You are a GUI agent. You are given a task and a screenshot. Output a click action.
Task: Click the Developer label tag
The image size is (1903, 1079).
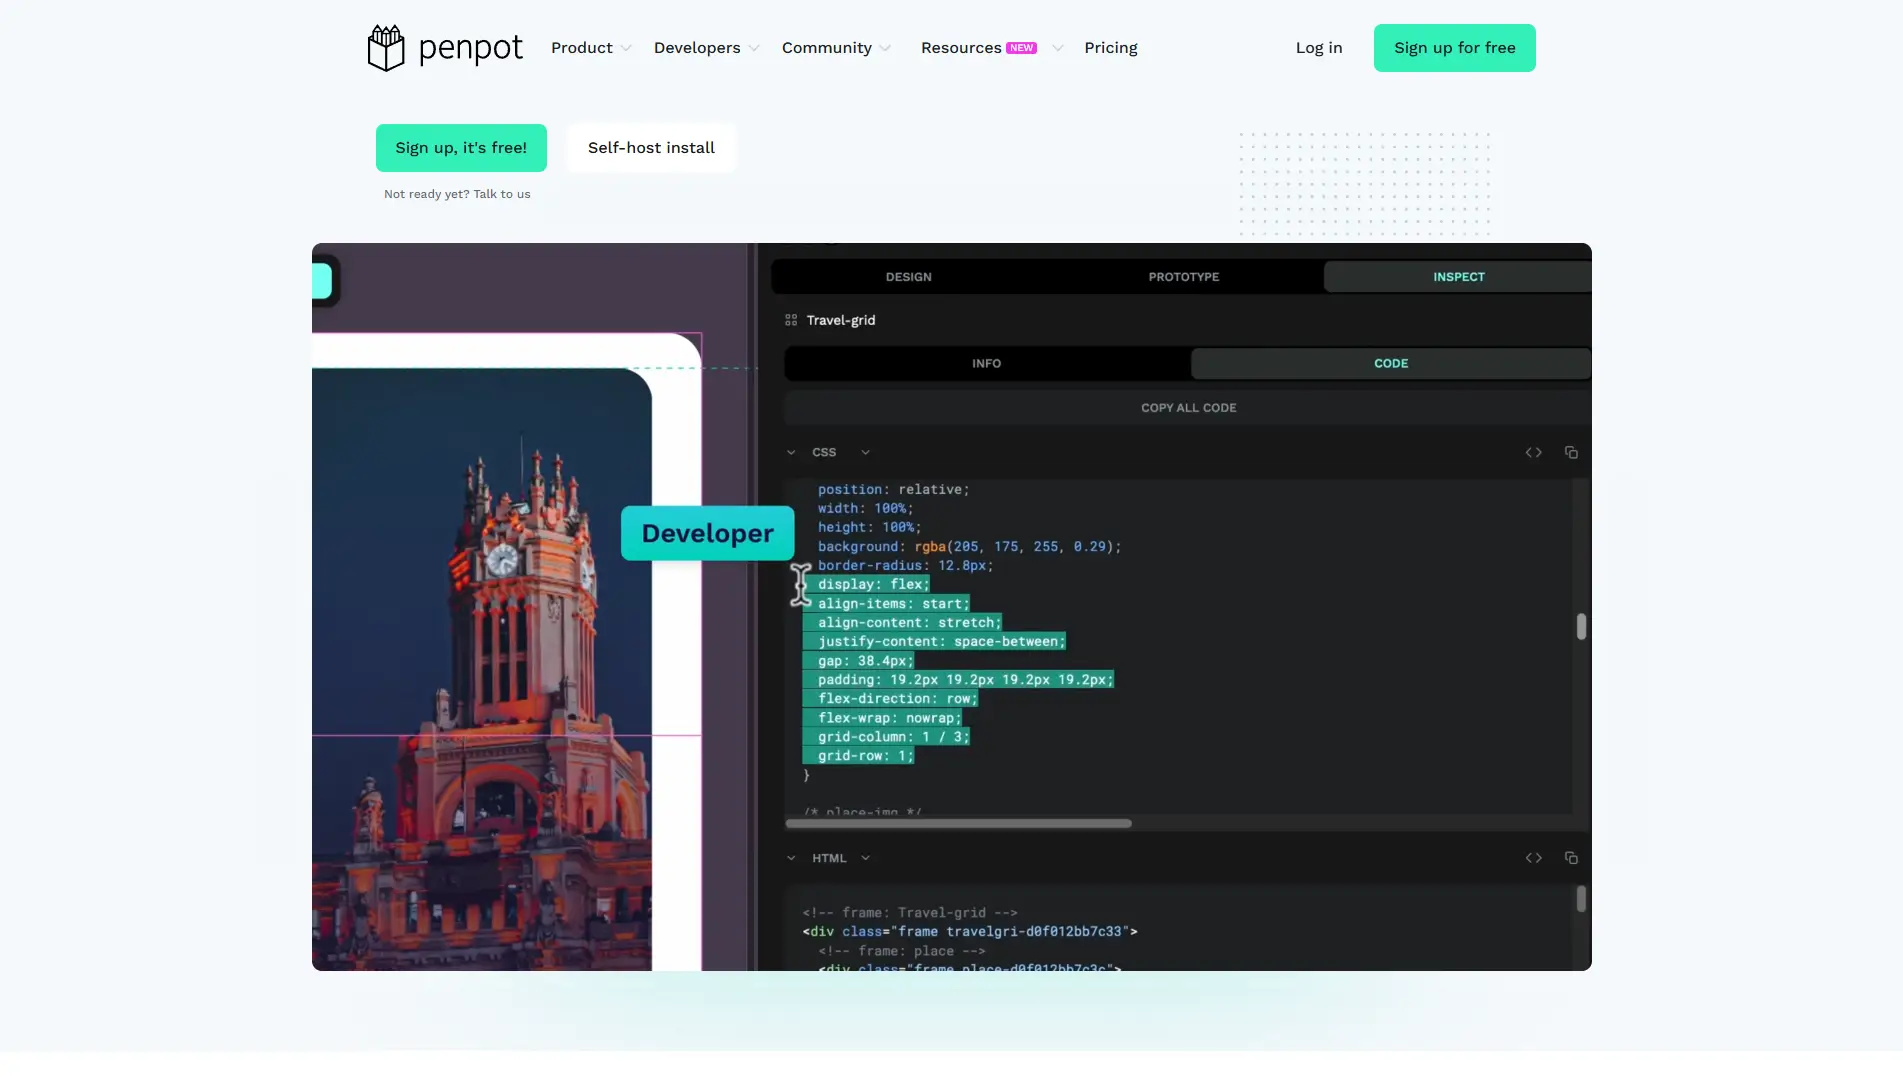tap(707, 533)
